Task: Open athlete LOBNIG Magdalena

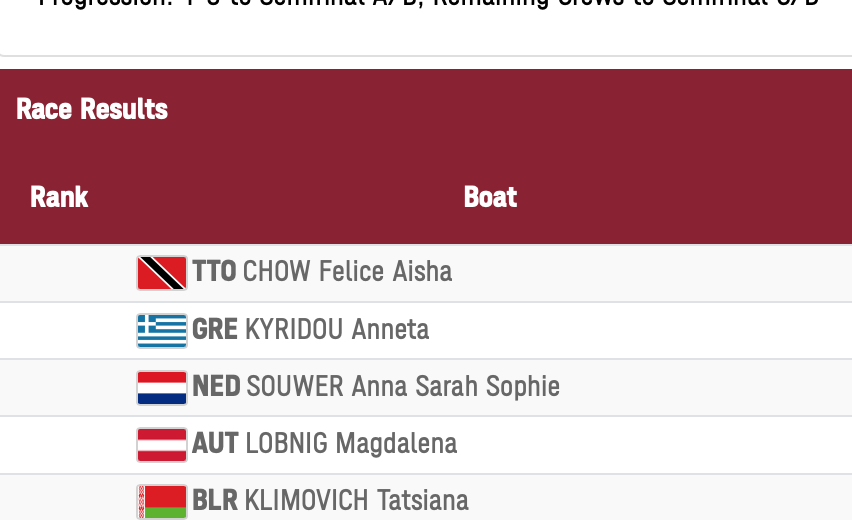Action: click(351, 443)
